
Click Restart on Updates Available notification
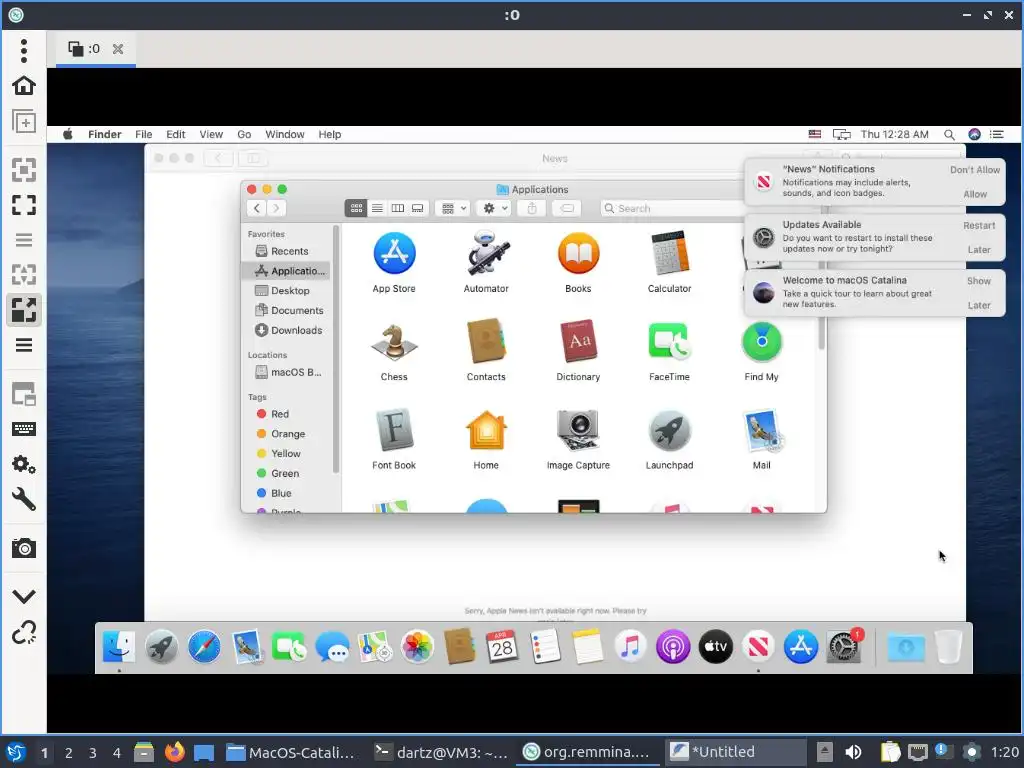(x=979, y=225)
